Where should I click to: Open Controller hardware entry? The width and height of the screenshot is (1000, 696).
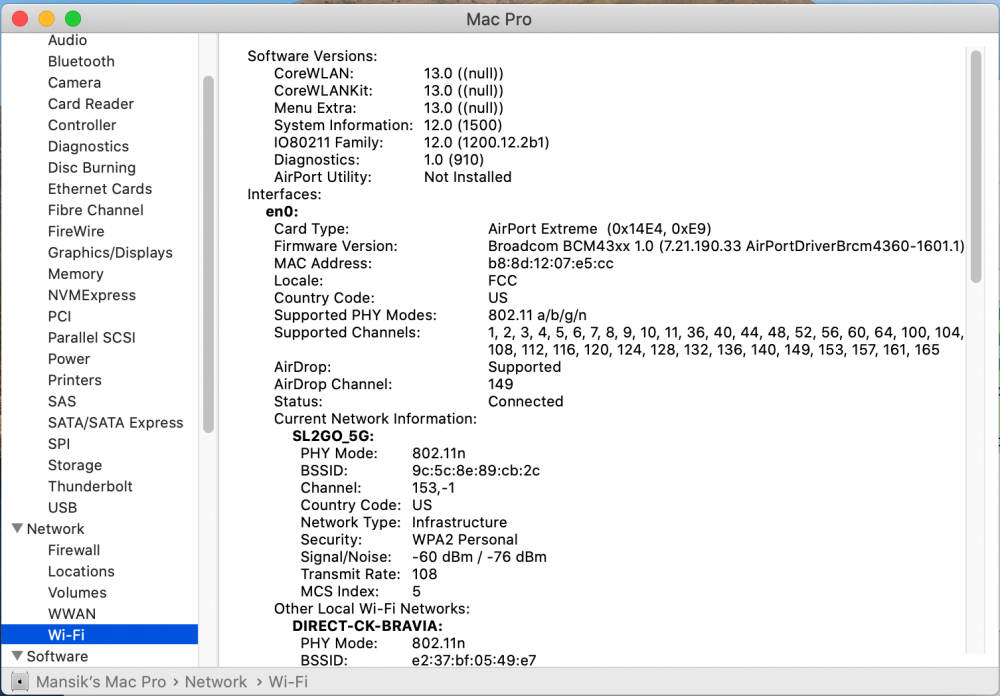tap(82, 125)
